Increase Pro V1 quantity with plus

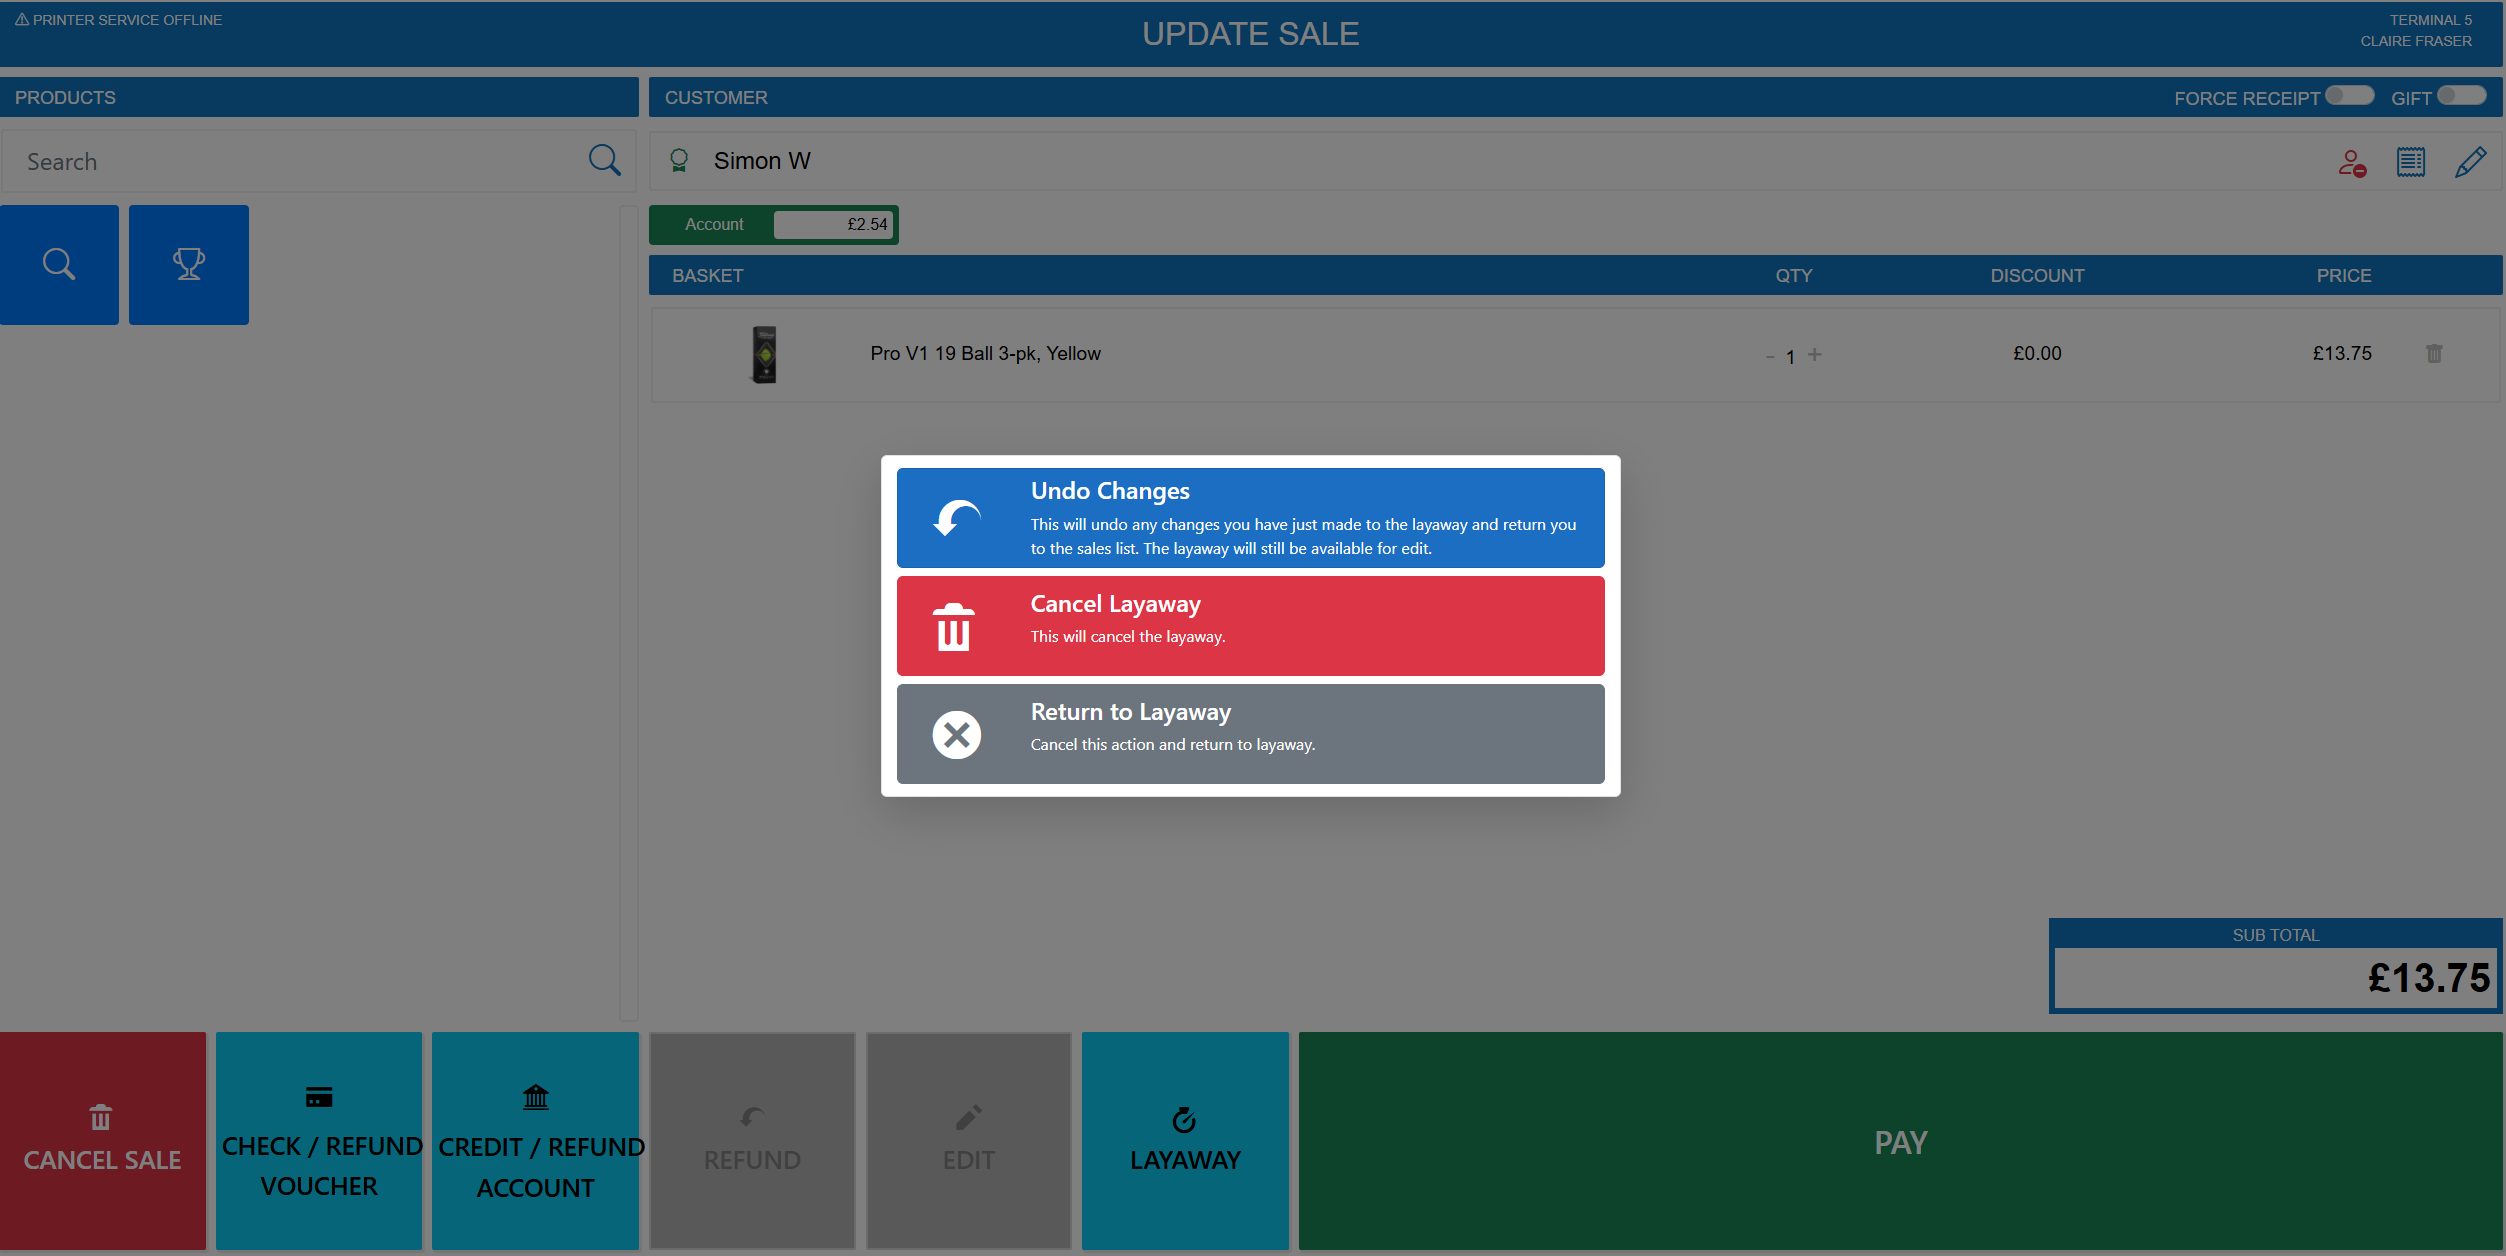click(1815, 355)
